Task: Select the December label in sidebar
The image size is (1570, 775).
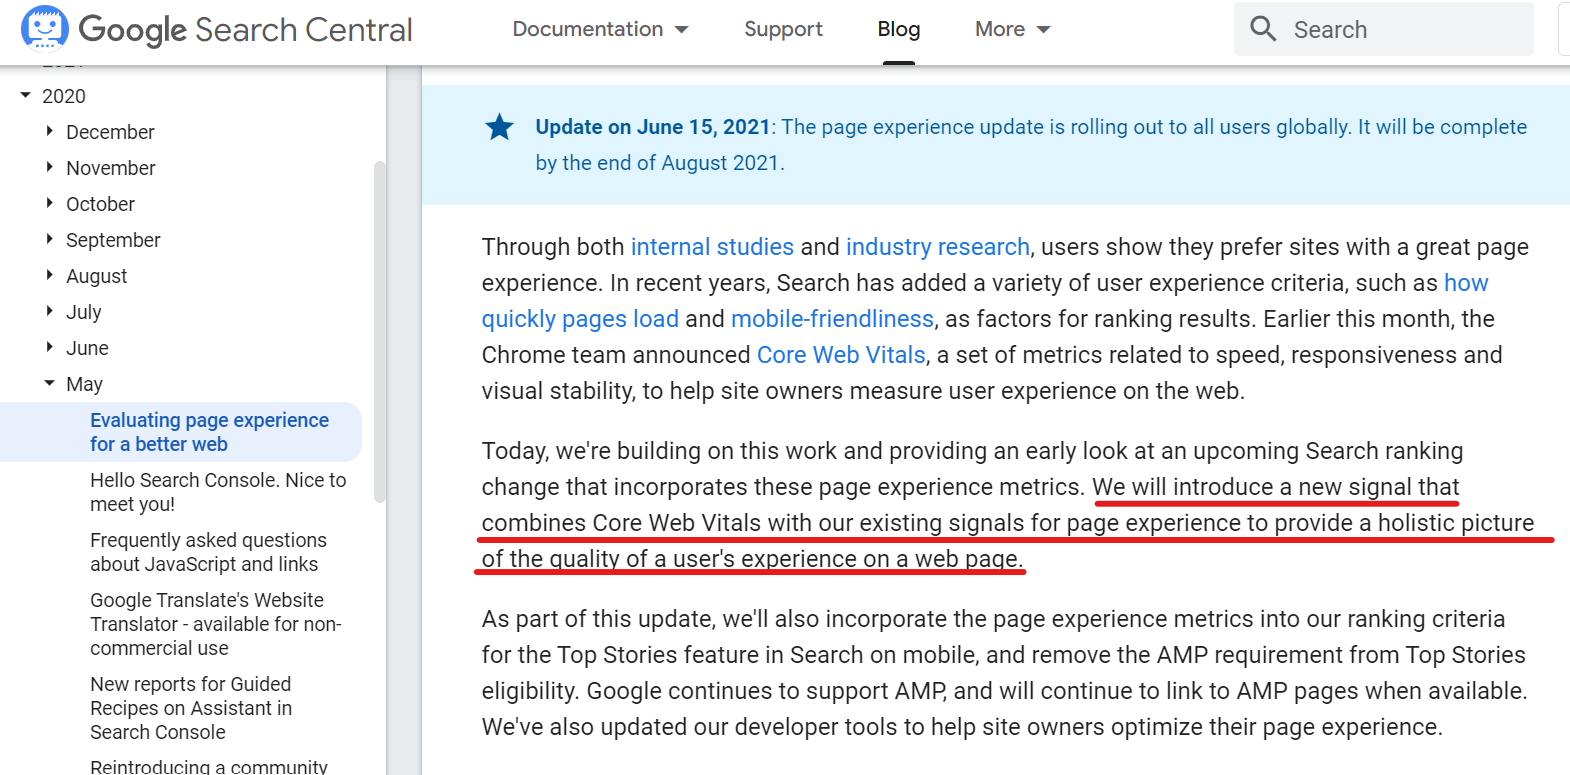Action: point(110,132)
